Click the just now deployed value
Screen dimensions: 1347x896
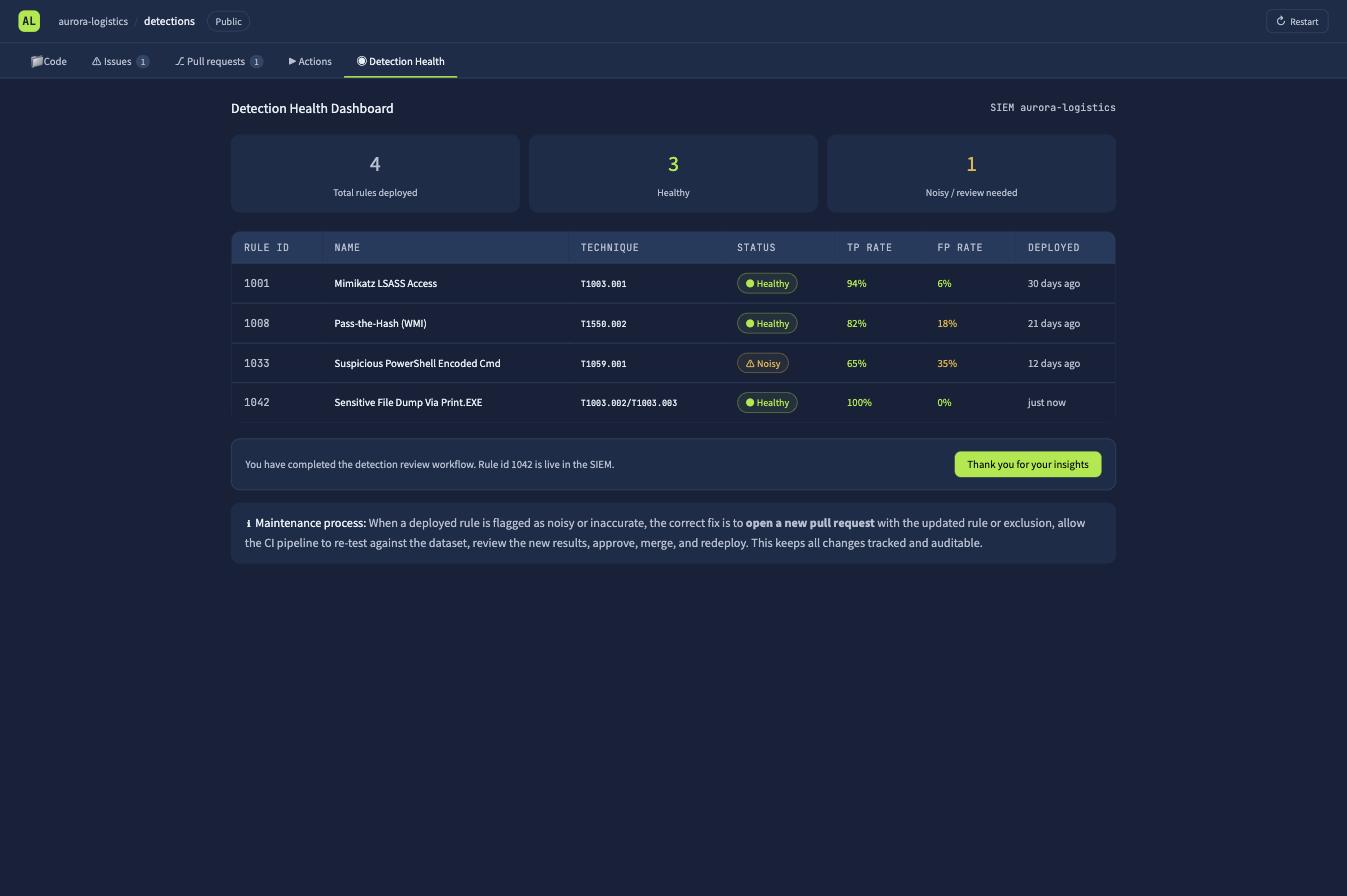1047,403
